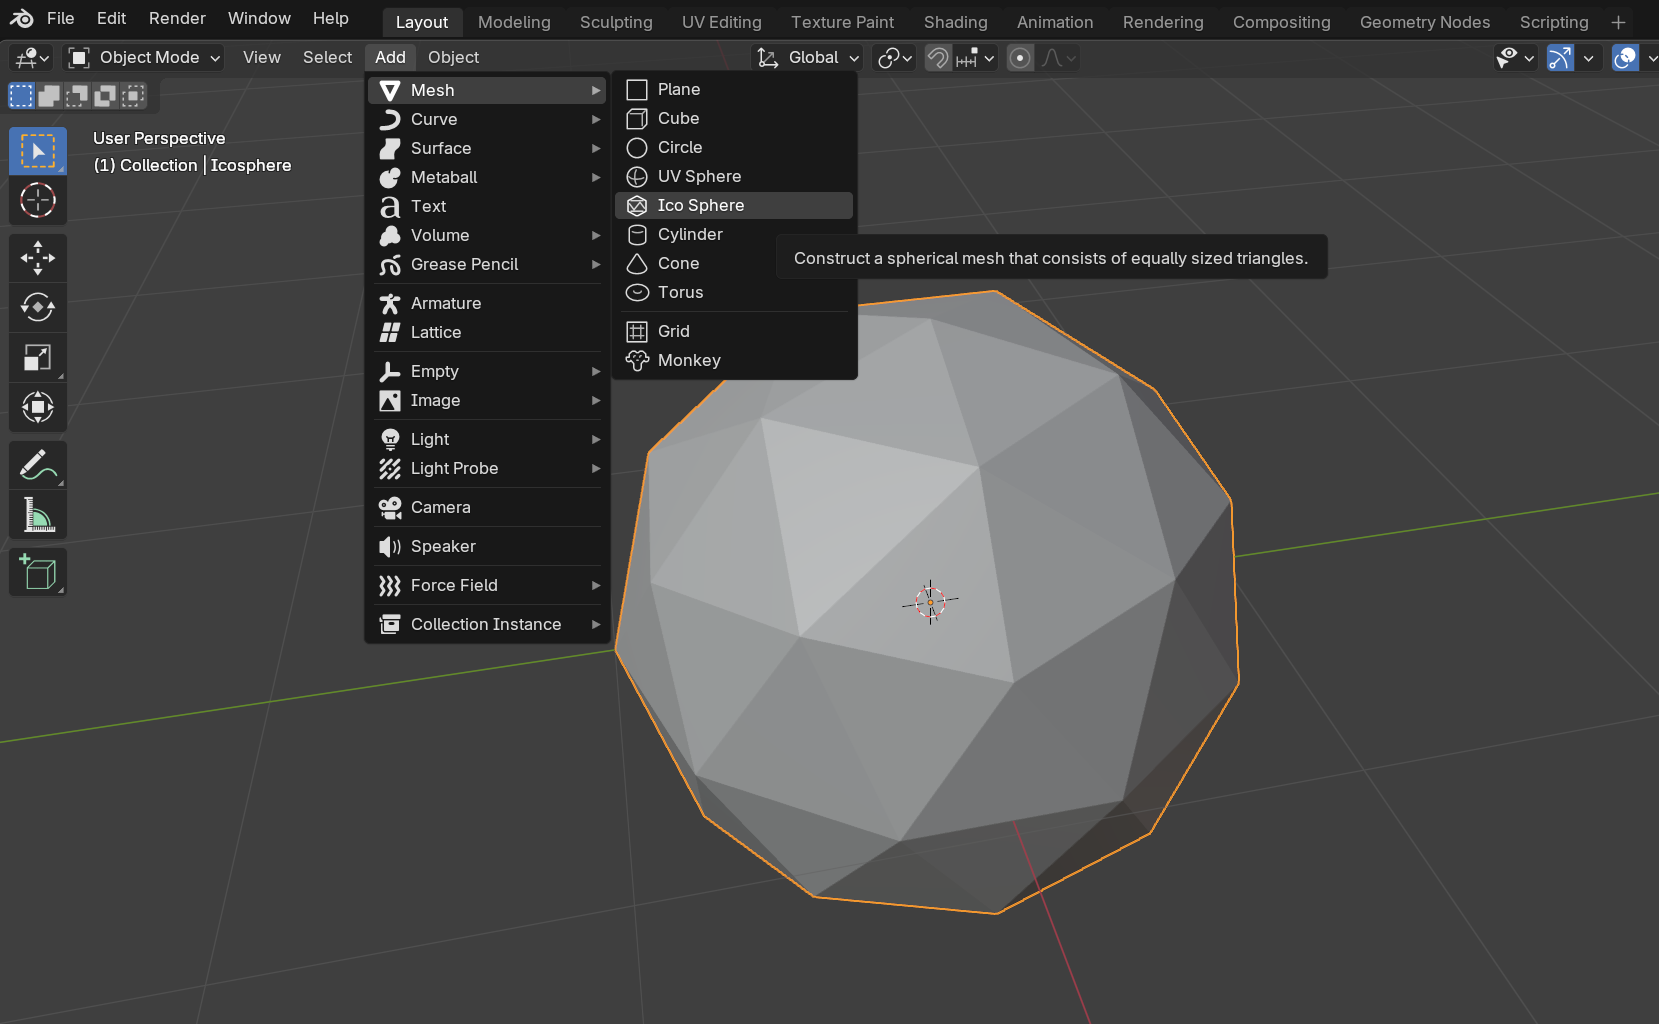Toggle proportional editing button
The height and width of the screenshot is (1024, 1659).
click(1020, 58)
